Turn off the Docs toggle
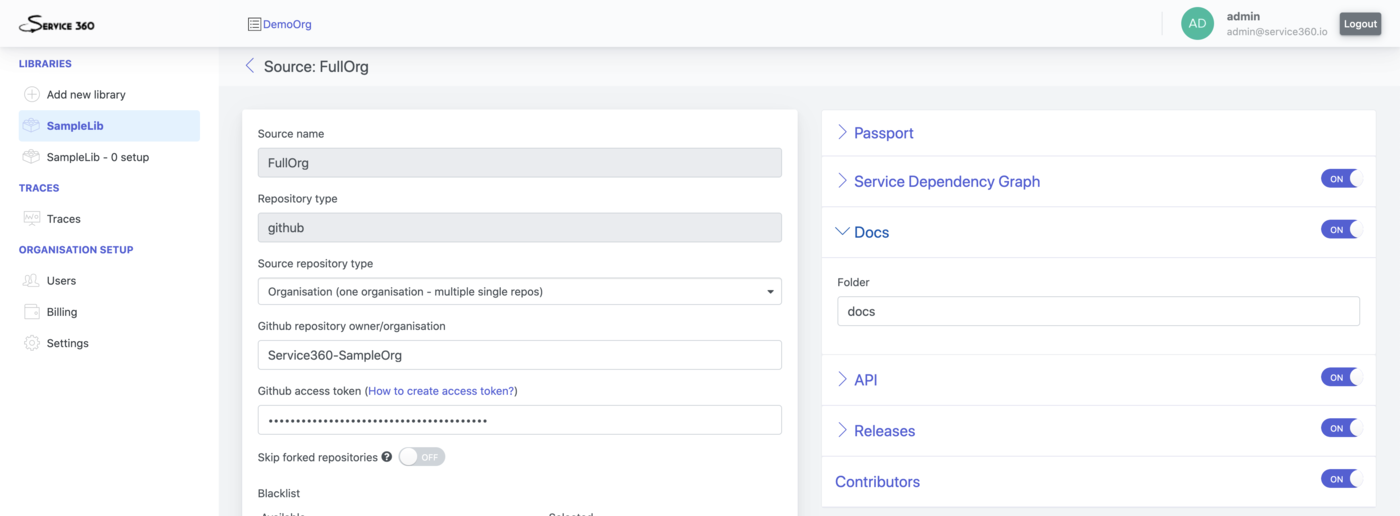1400x516 pixels. 1341,230
